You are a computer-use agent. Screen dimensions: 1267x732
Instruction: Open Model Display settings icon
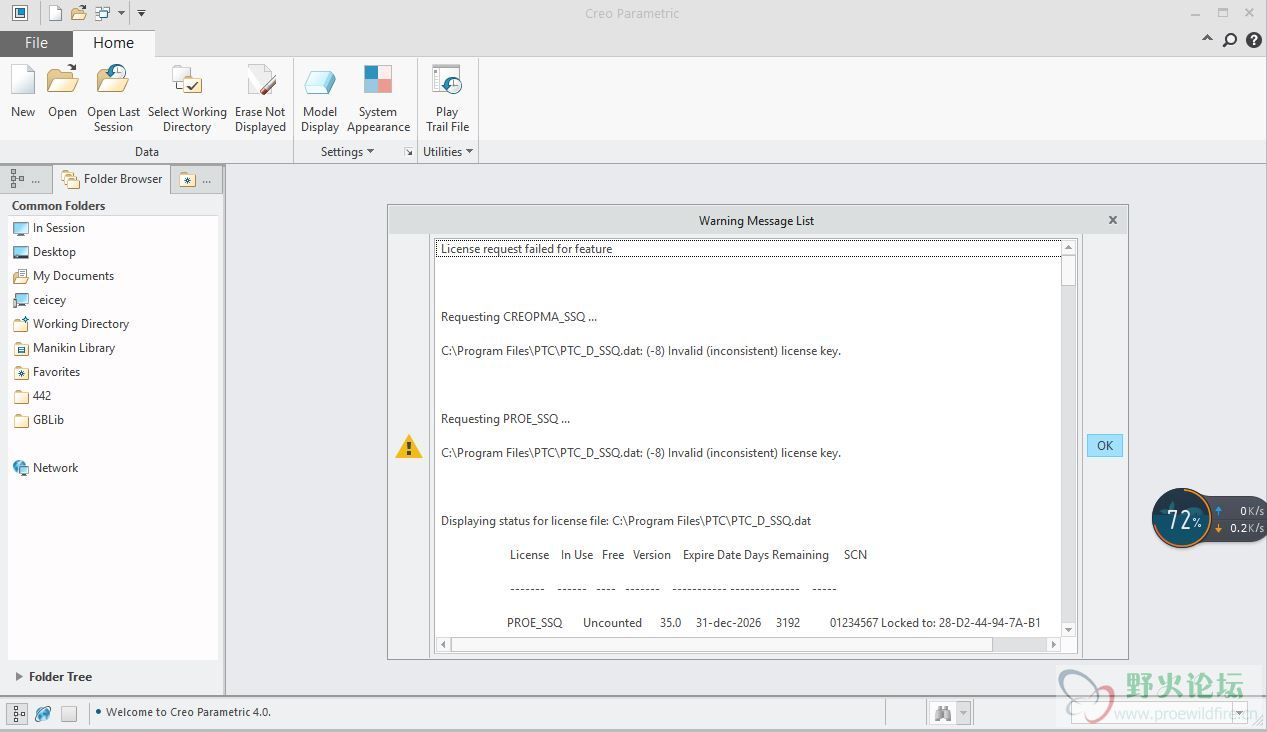[320, 81]
